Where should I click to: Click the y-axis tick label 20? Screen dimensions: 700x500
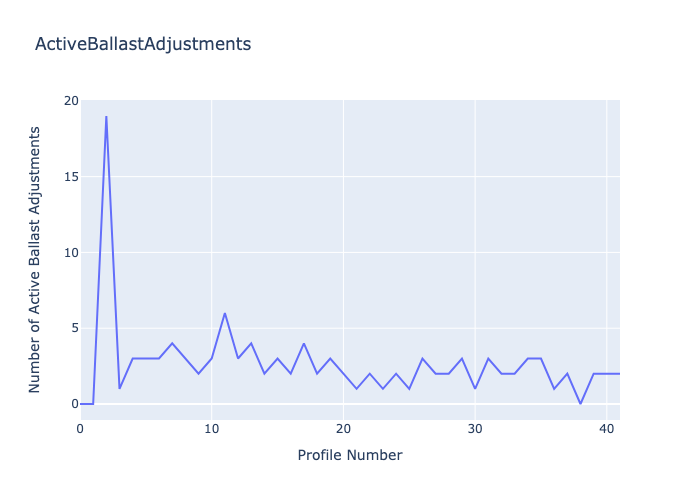(70, 101)
